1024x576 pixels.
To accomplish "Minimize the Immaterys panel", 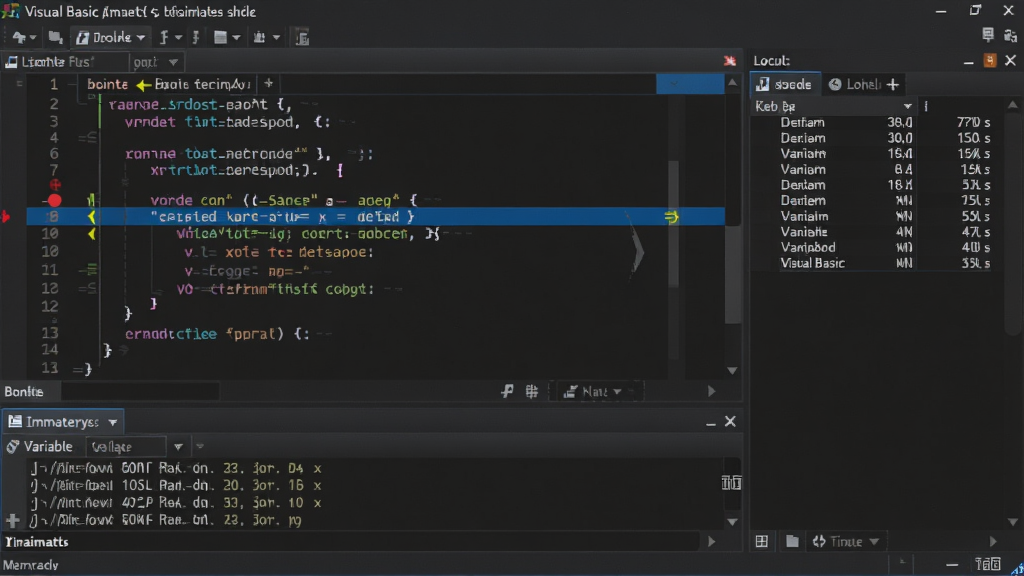I will point(711,423).
